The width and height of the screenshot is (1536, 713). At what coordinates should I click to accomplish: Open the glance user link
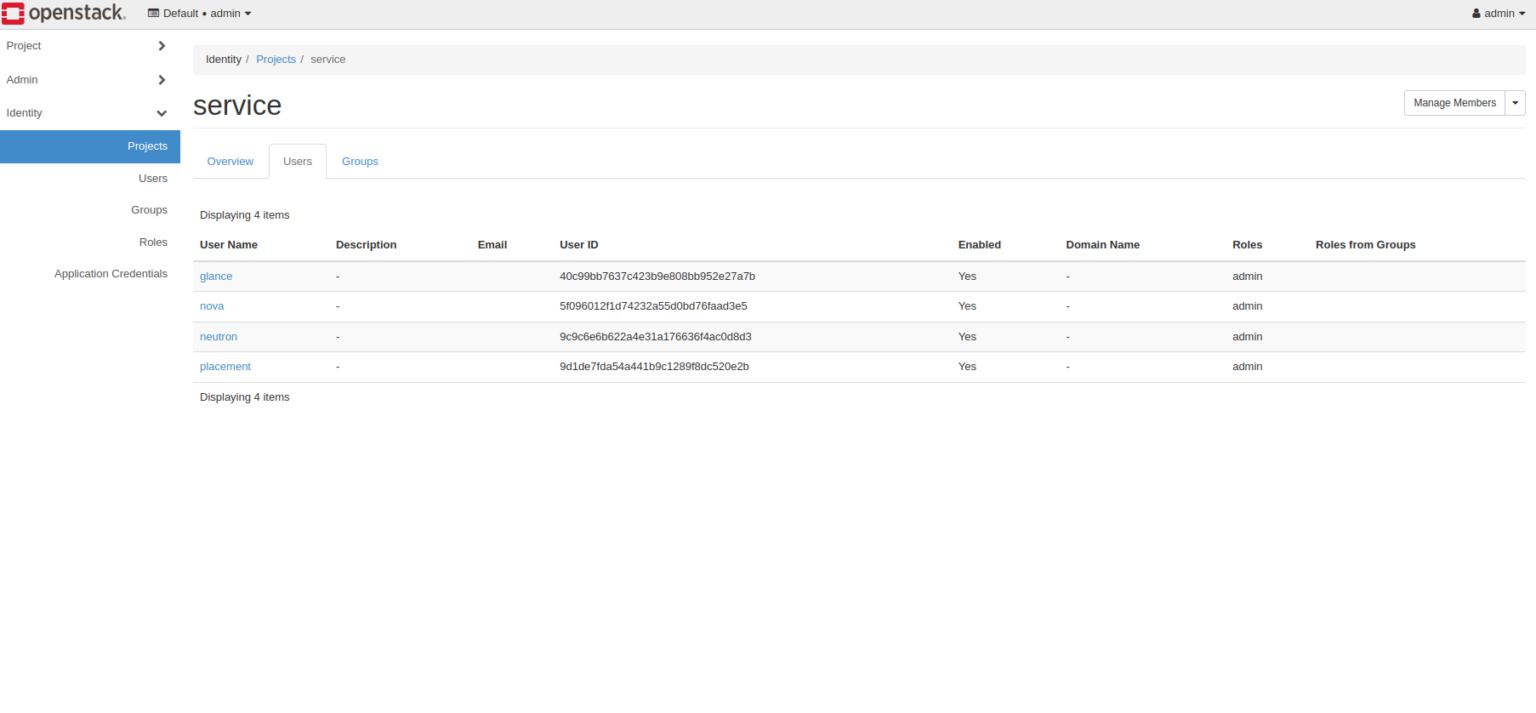click(x=216, y=276)
